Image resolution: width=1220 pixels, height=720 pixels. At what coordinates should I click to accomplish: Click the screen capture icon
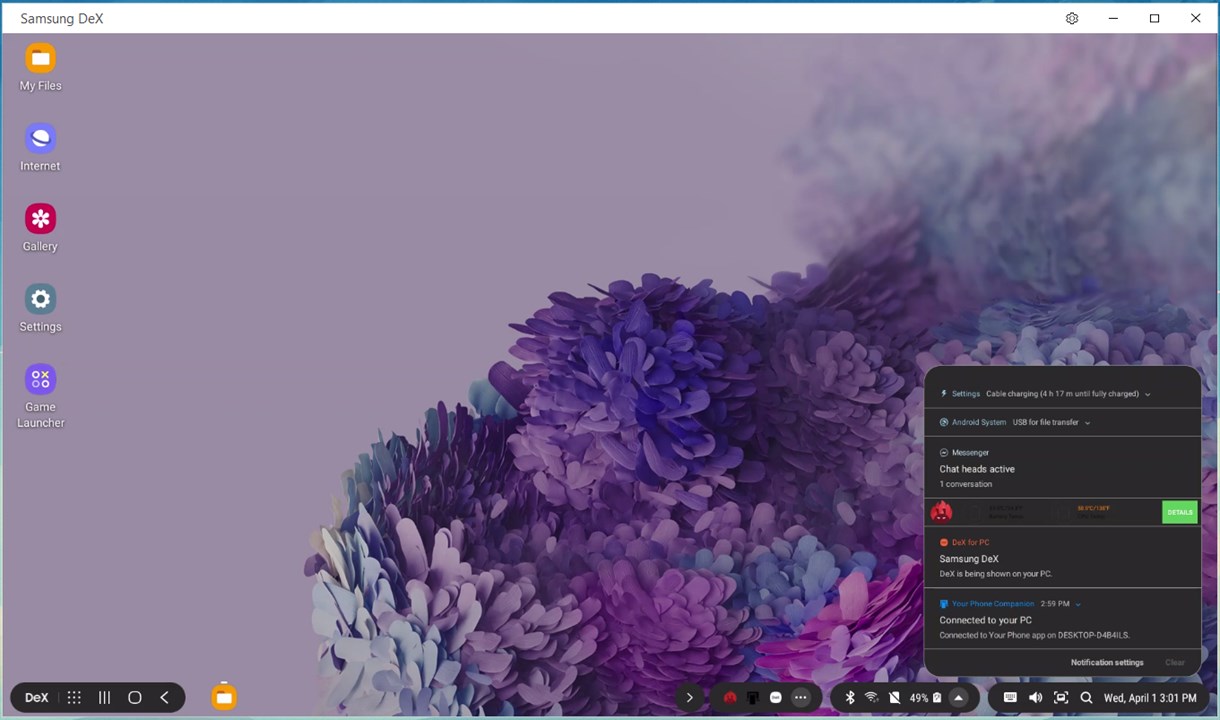pos(1061,698)
